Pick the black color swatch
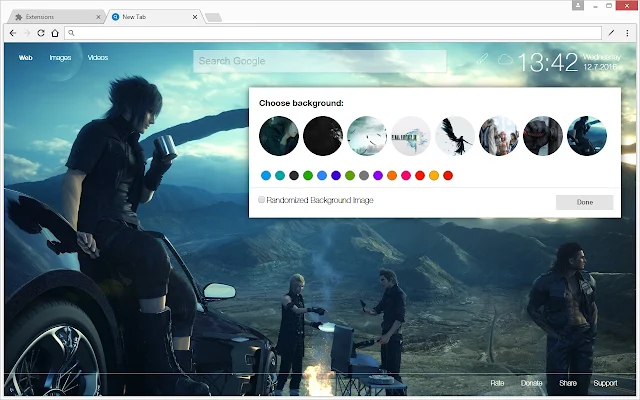640x400 pixels. tap(294, 176)
